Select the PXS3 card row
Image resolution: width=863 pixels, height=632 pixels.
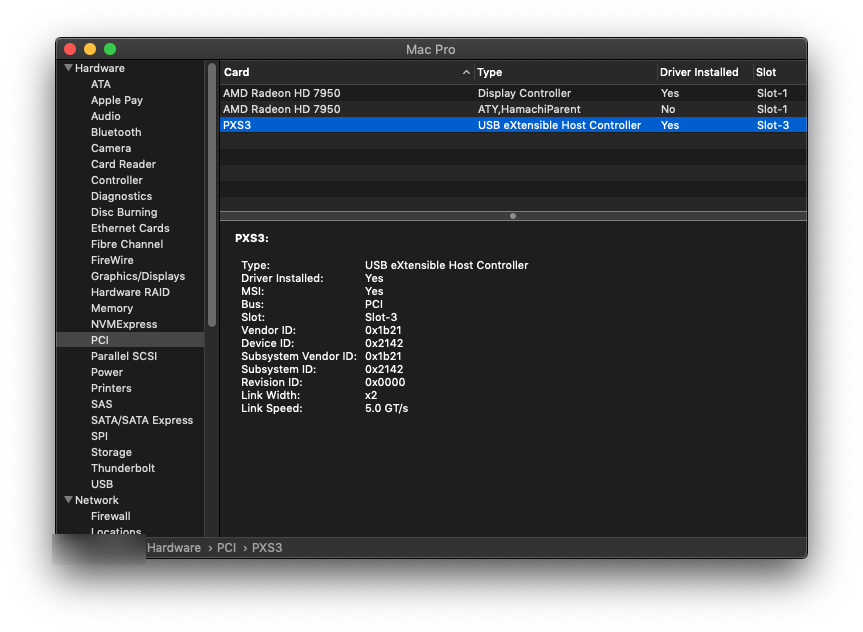pyautogui.click(x=513, y=125)
